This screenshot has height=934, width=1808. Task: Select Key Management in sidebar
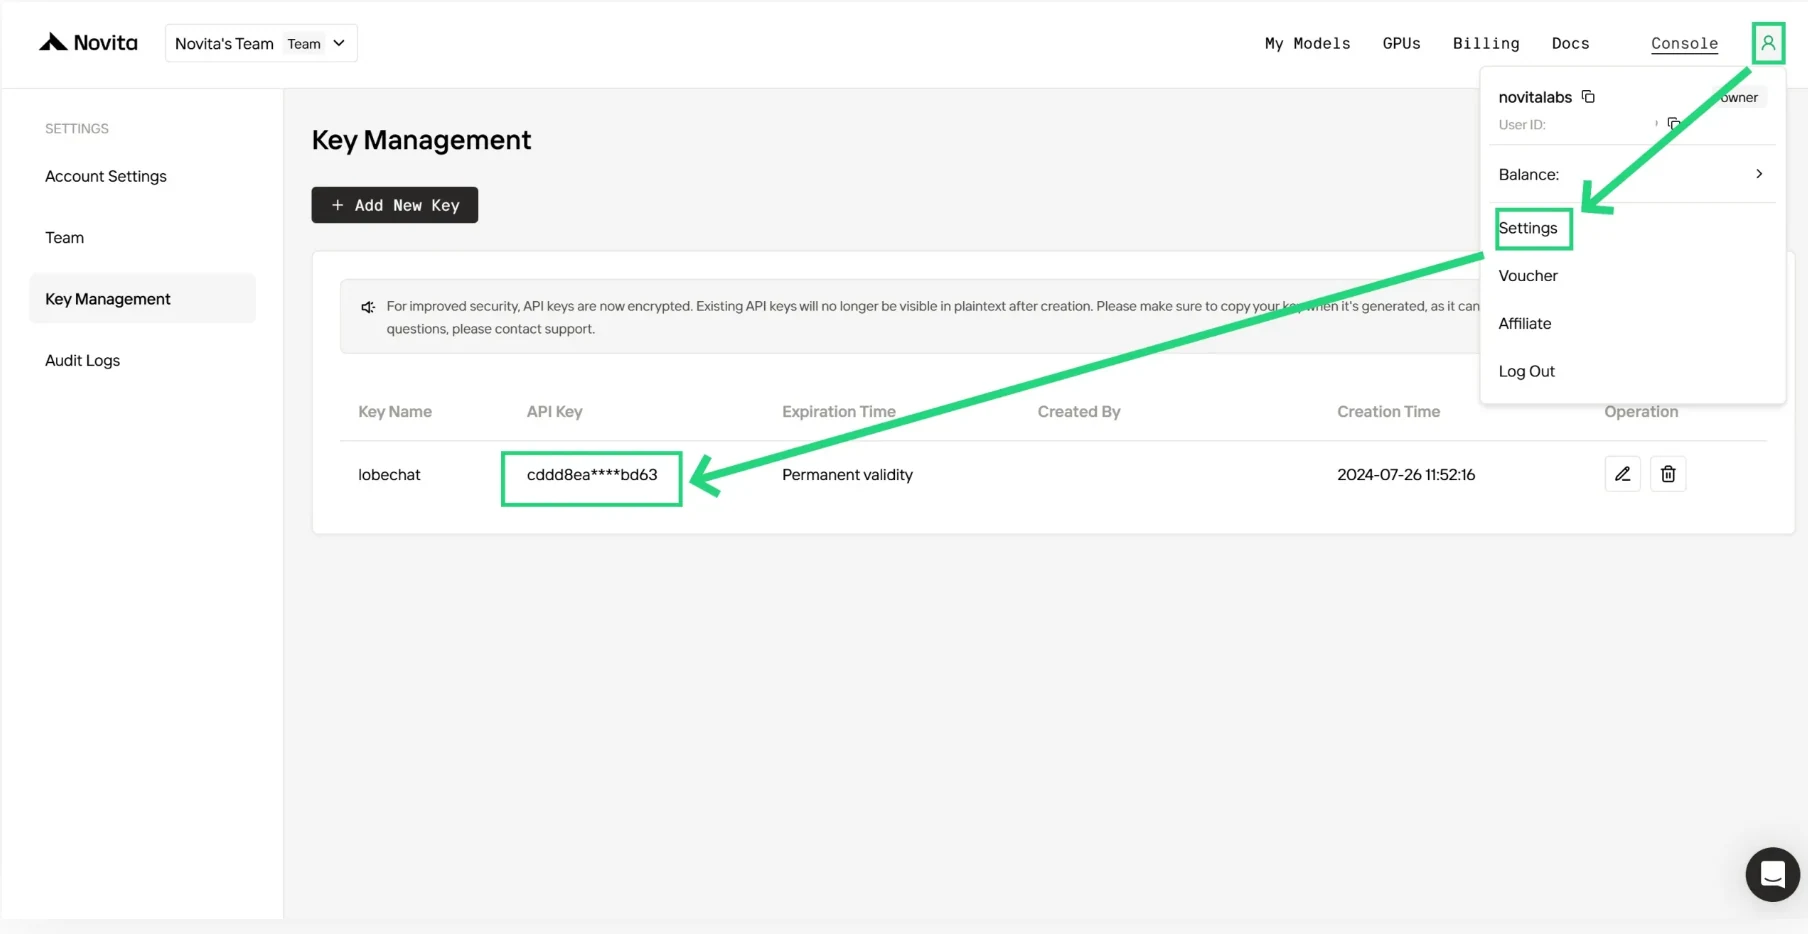click(x=143, y=299)
